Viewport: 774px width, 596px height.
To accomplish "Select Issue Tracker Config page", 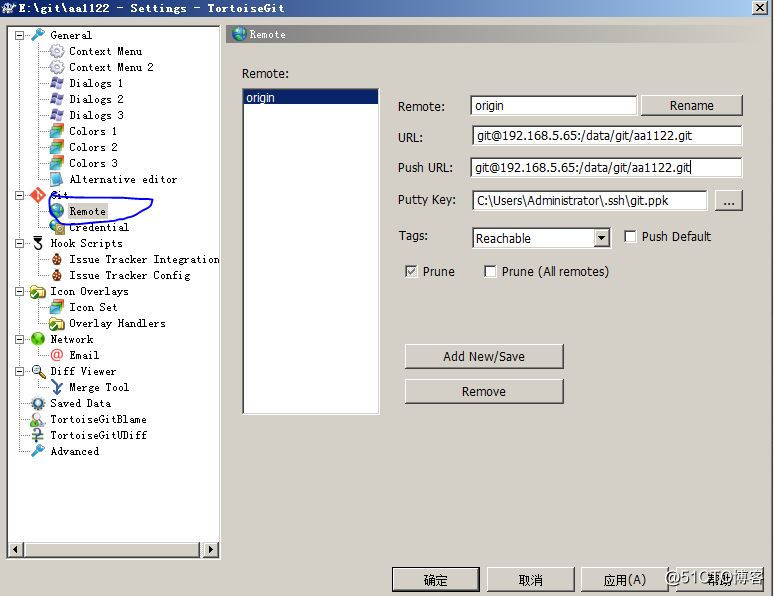I will (129, 275).
